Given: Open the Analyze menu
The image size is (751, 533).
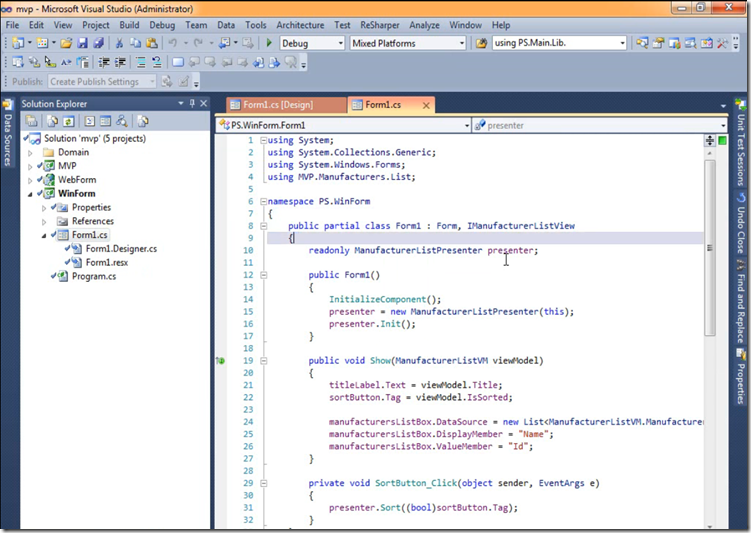Looking at the screenshot, I should tap(424, 25).
